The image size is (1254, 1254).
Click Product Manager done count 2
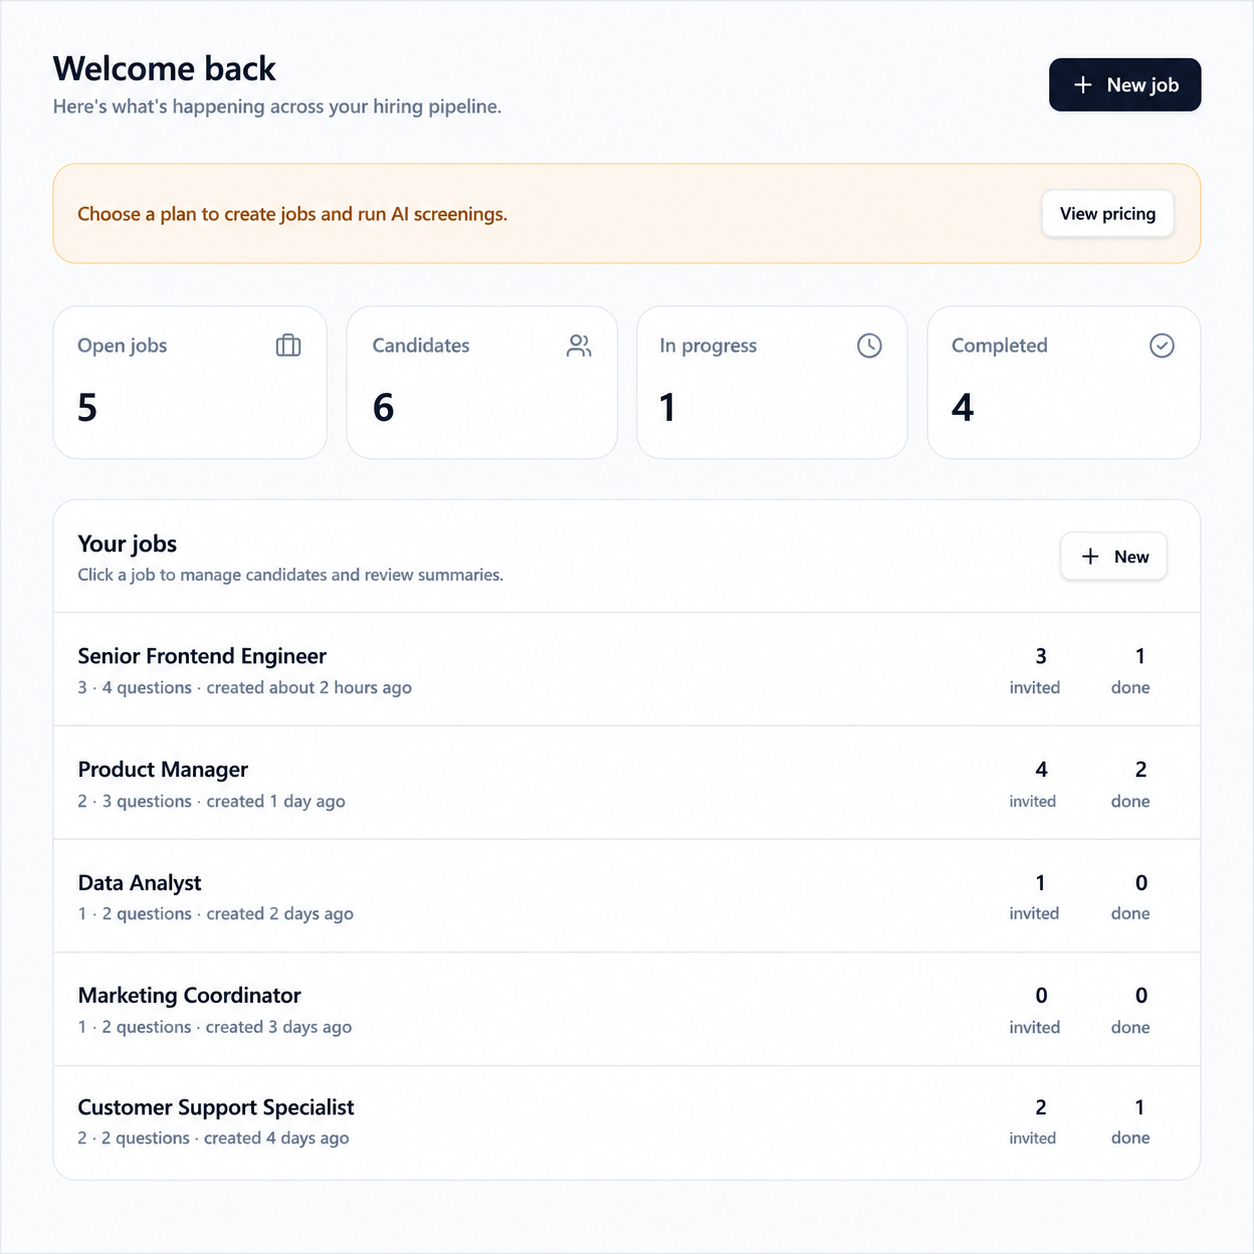tap(1141, 769)
